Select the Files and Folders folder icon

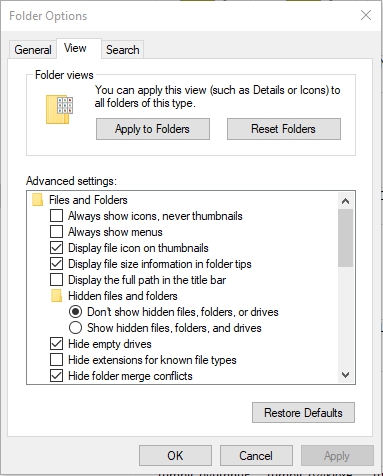pyautogui.click(x=37, y=200)
